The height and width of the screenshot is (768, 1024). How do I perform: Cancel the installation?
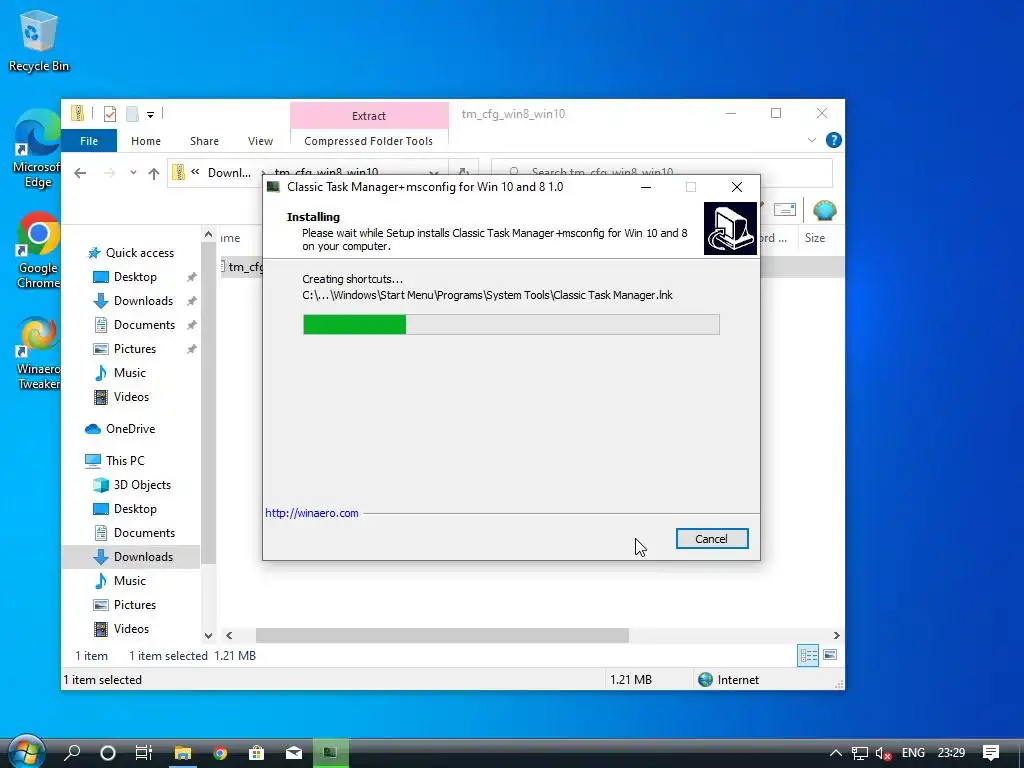point(712,539)
